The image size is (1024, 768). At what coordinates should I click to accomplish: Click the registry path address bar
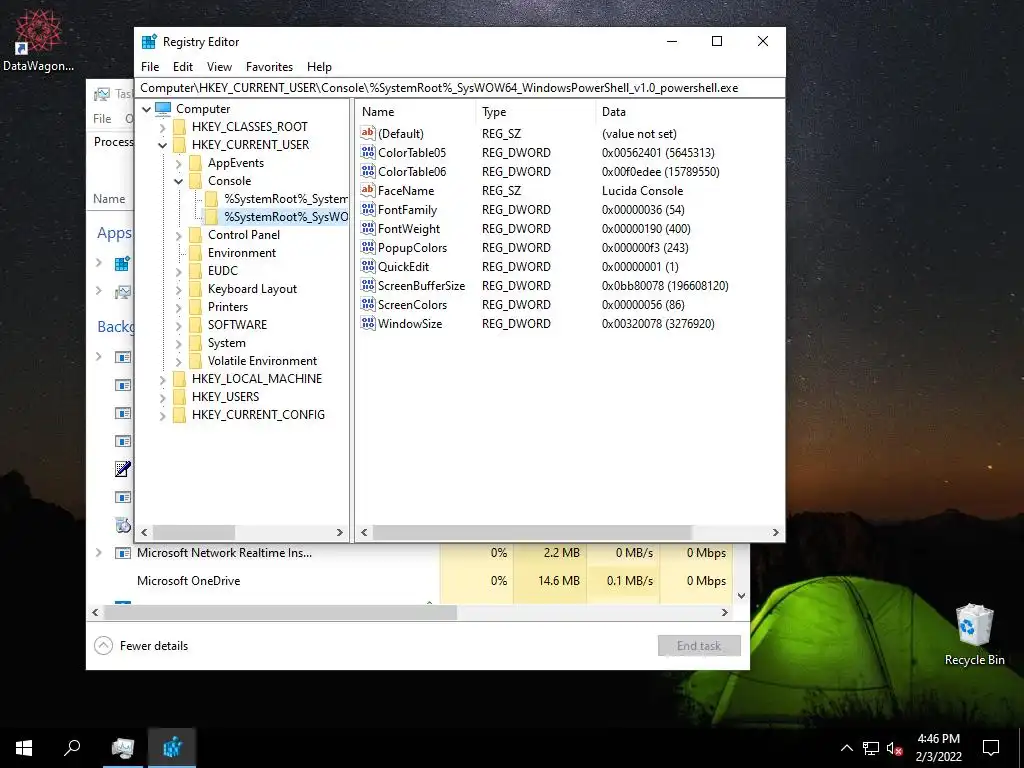tap(460, 88)
